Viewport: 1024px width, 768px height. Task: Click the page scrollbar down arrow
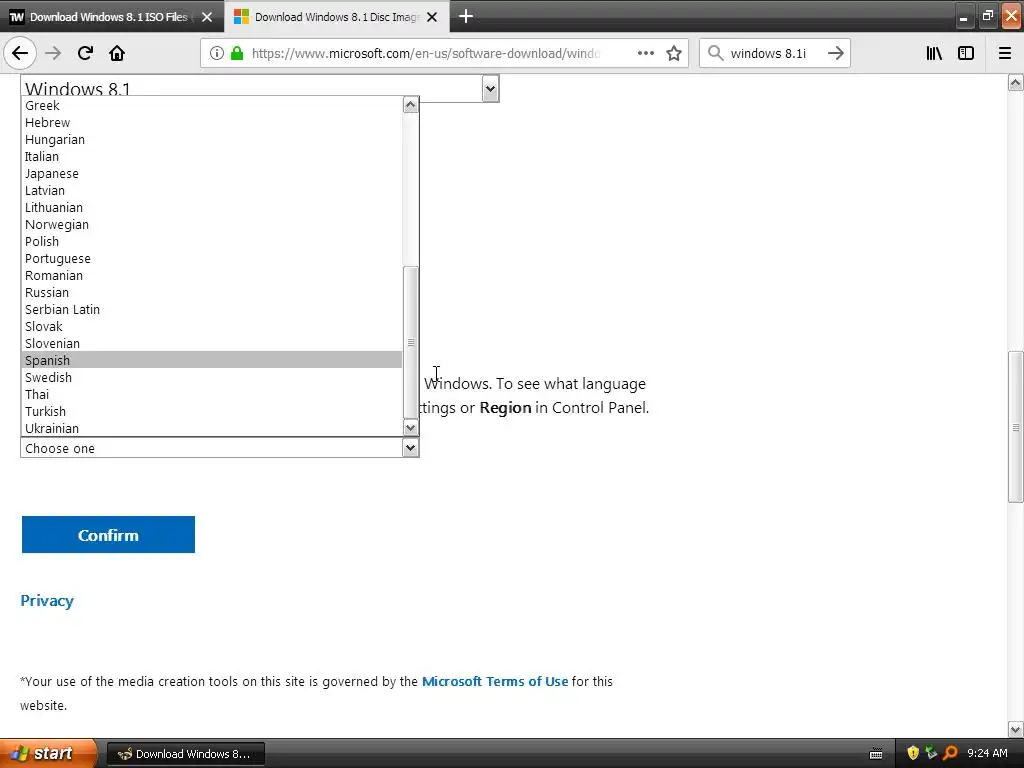[x=1015, y=729]
